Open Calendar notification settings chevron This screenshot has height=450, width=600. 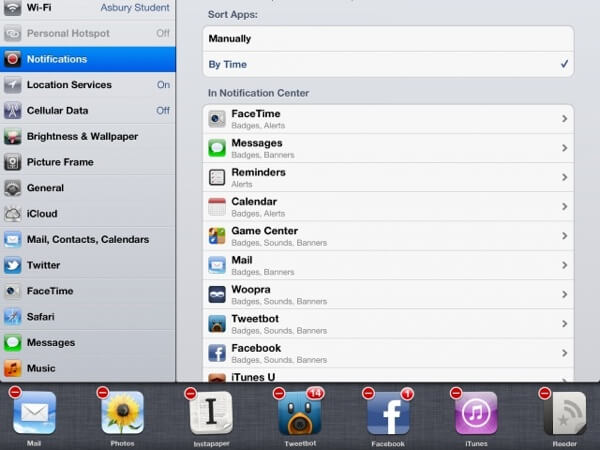pyautogui.click(x=564, y=207)
